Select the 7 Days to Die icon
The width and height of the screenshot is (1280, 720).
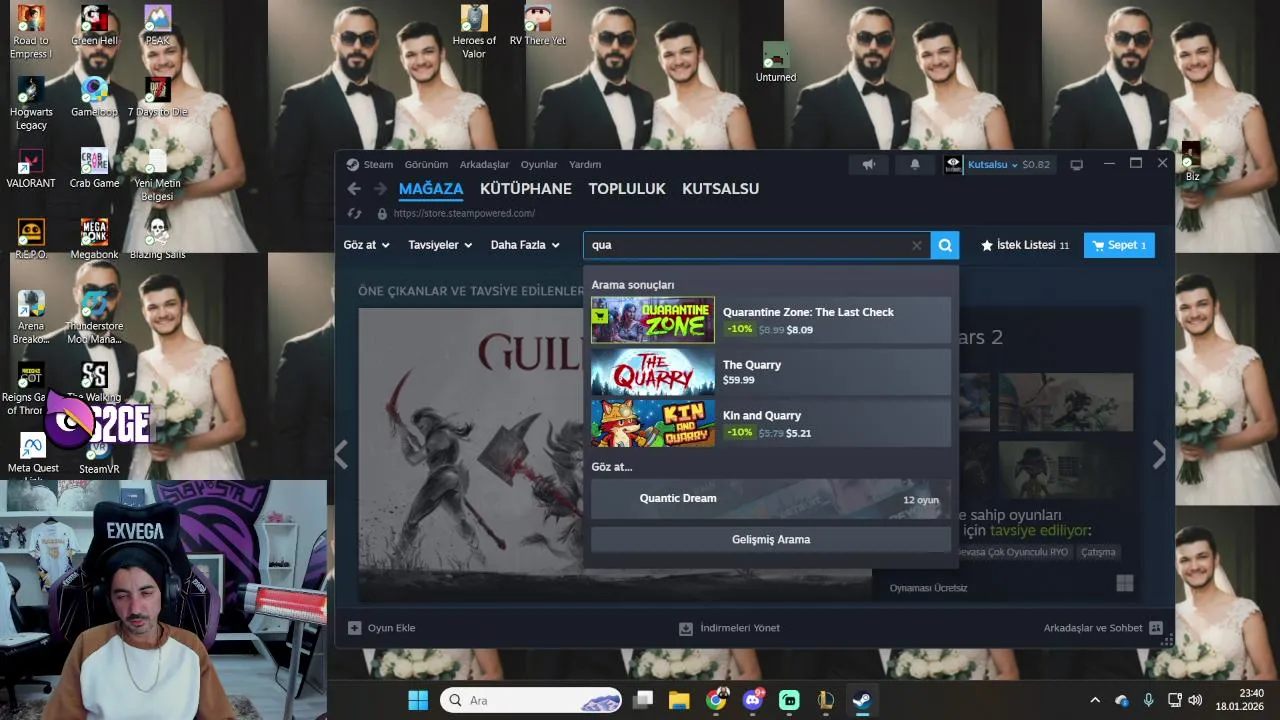pyautogui.click(x=157, y=97)
